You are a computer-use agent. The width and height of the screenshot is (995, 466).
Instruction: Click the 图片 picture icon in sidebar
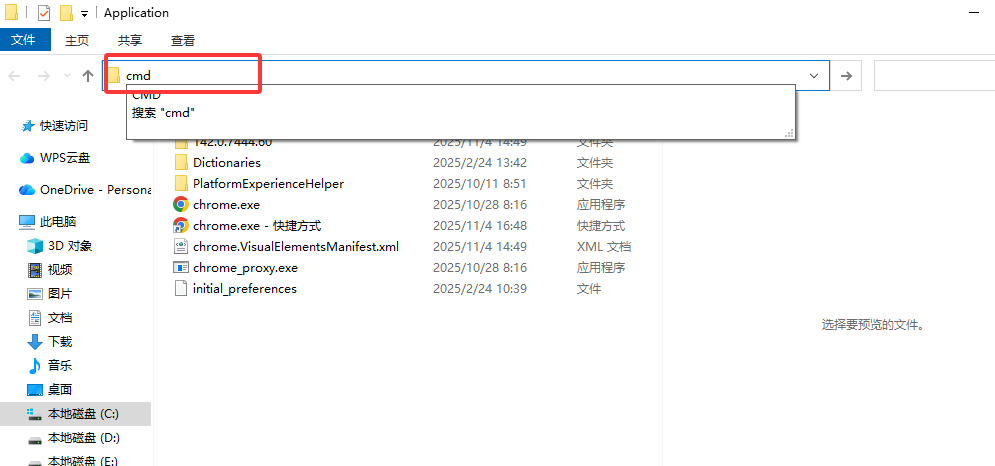[34, 294]
